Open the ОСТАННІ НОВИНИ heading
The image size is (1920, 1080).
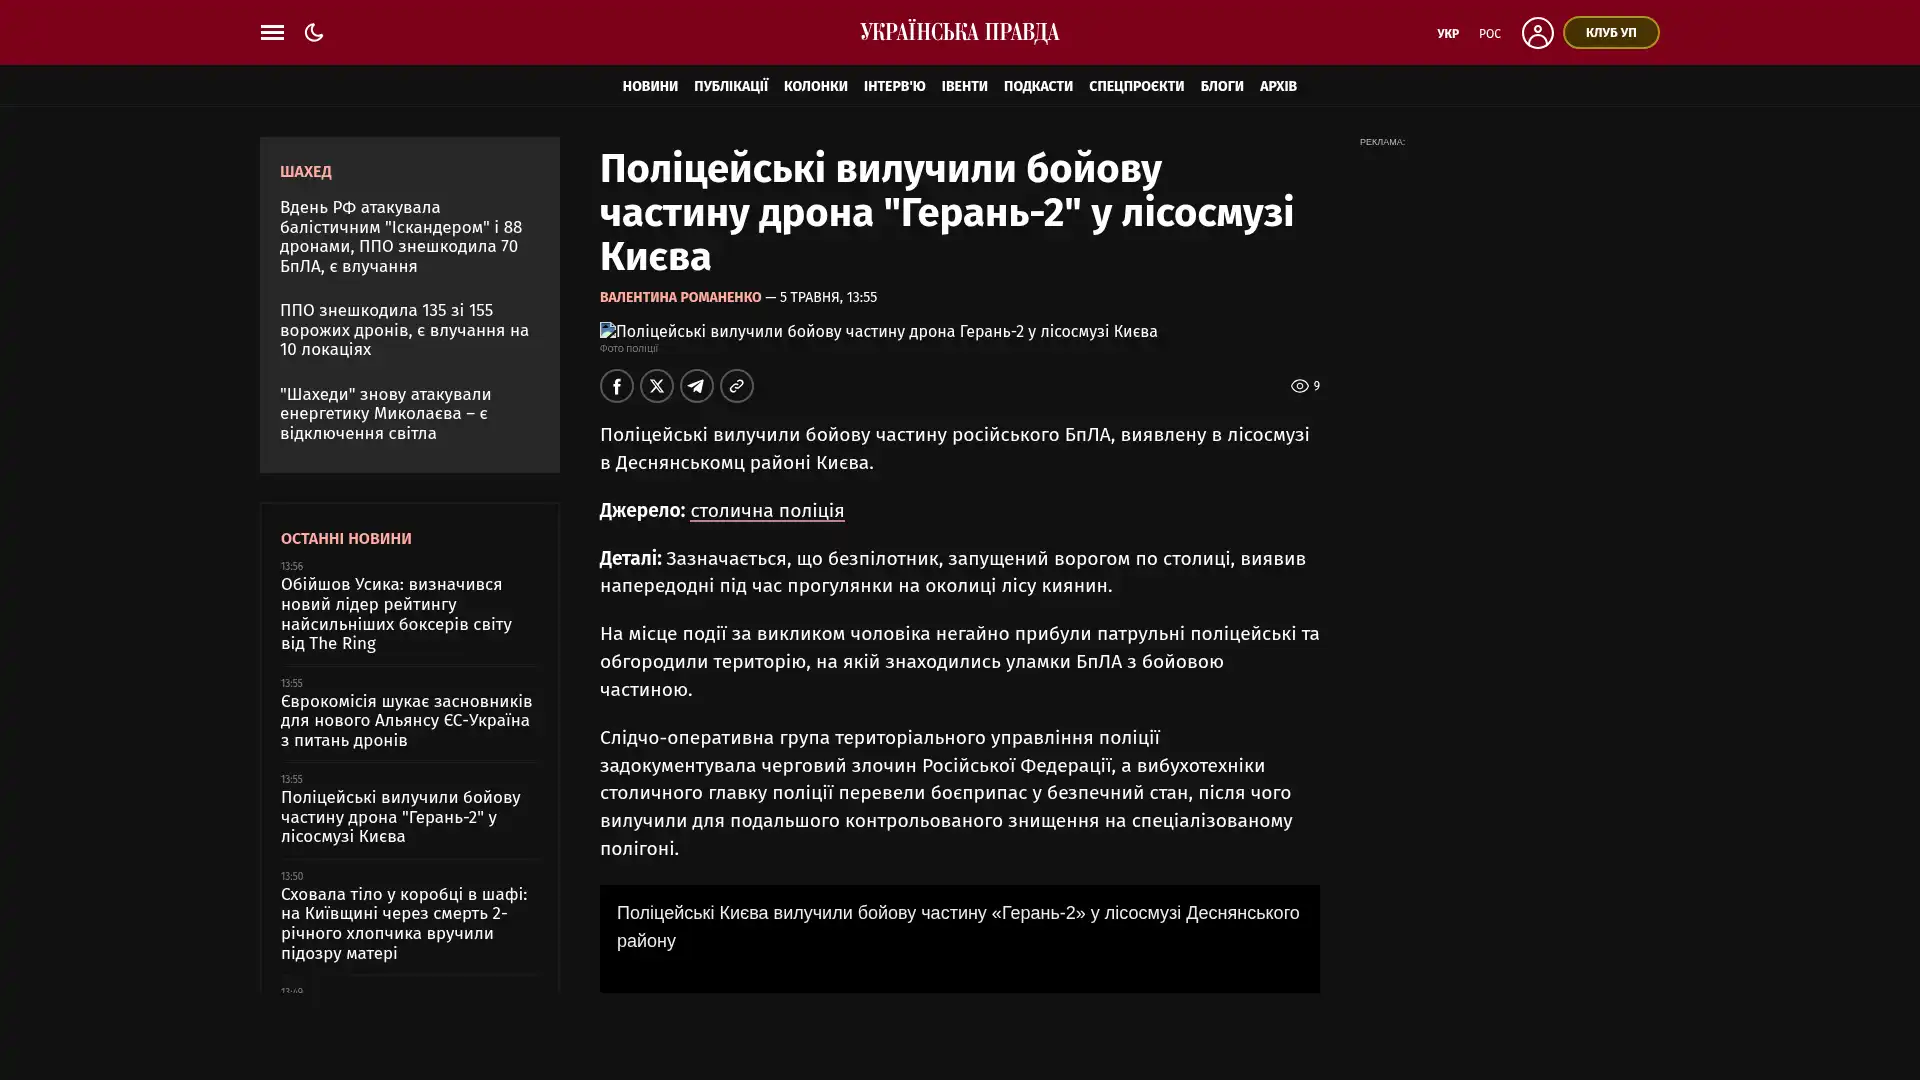(346, 539)
